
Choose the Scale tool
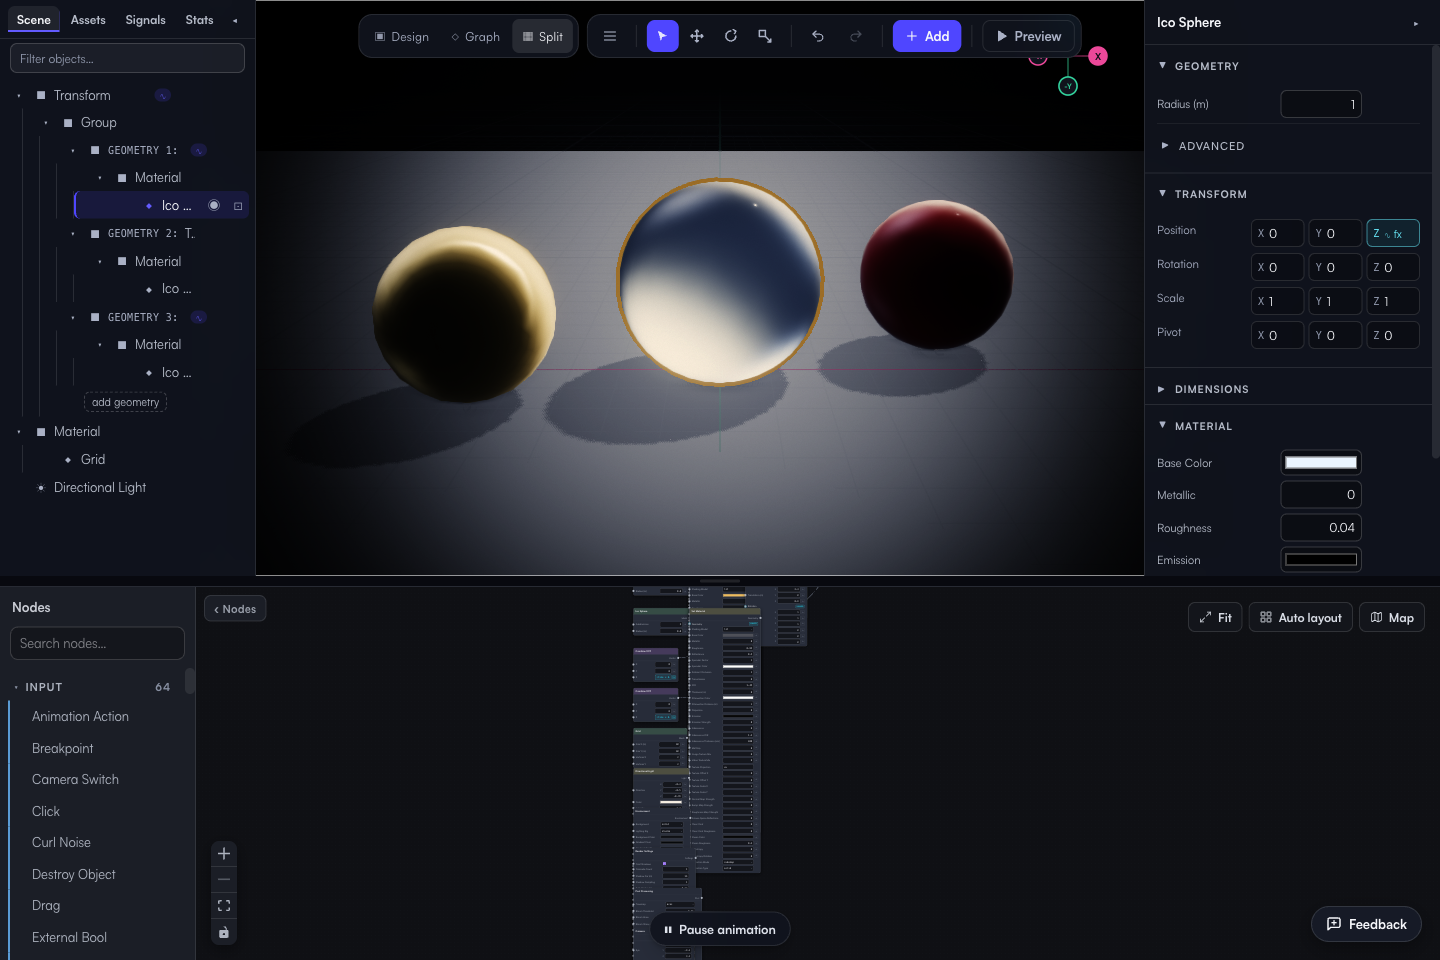pos(765,36)
